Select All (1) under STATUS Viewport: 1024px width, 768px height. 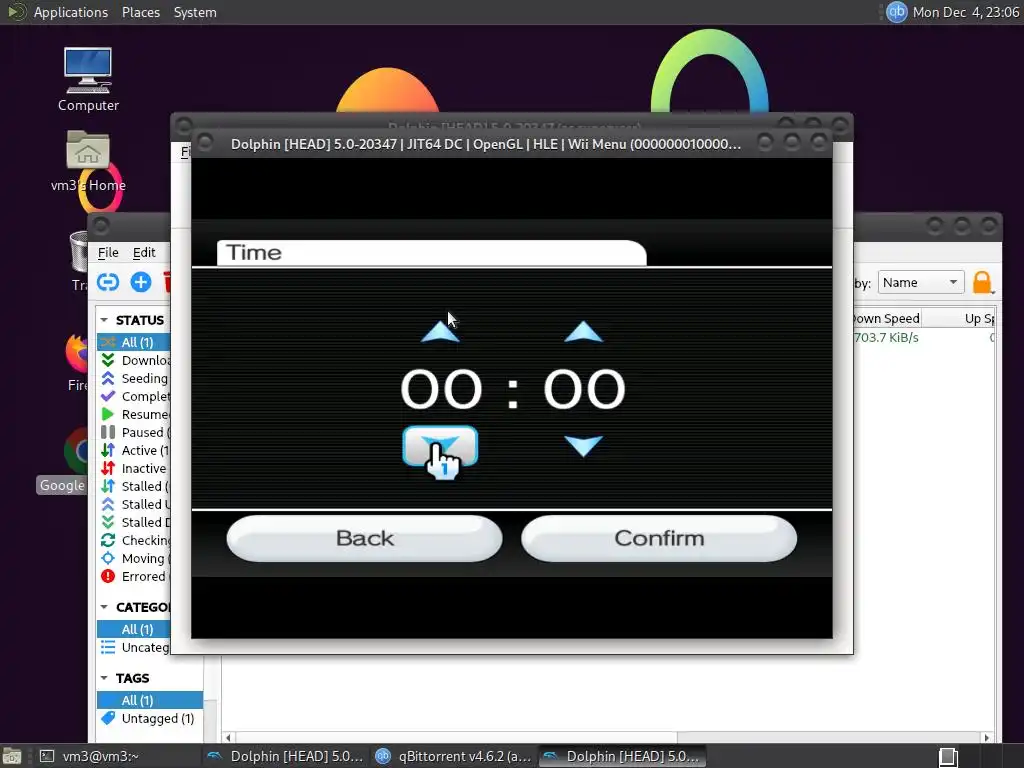134,342
